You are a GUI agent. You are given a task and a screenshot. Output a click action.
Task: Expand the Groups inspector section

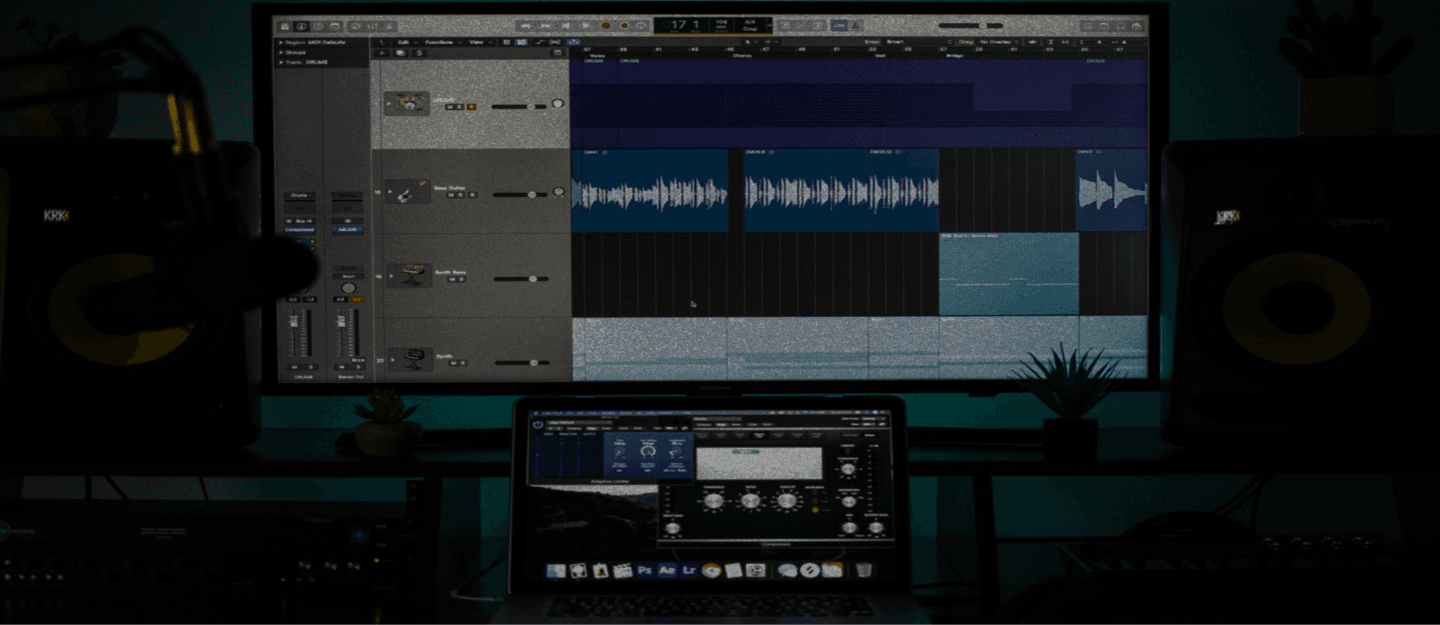tap(281, 52)
